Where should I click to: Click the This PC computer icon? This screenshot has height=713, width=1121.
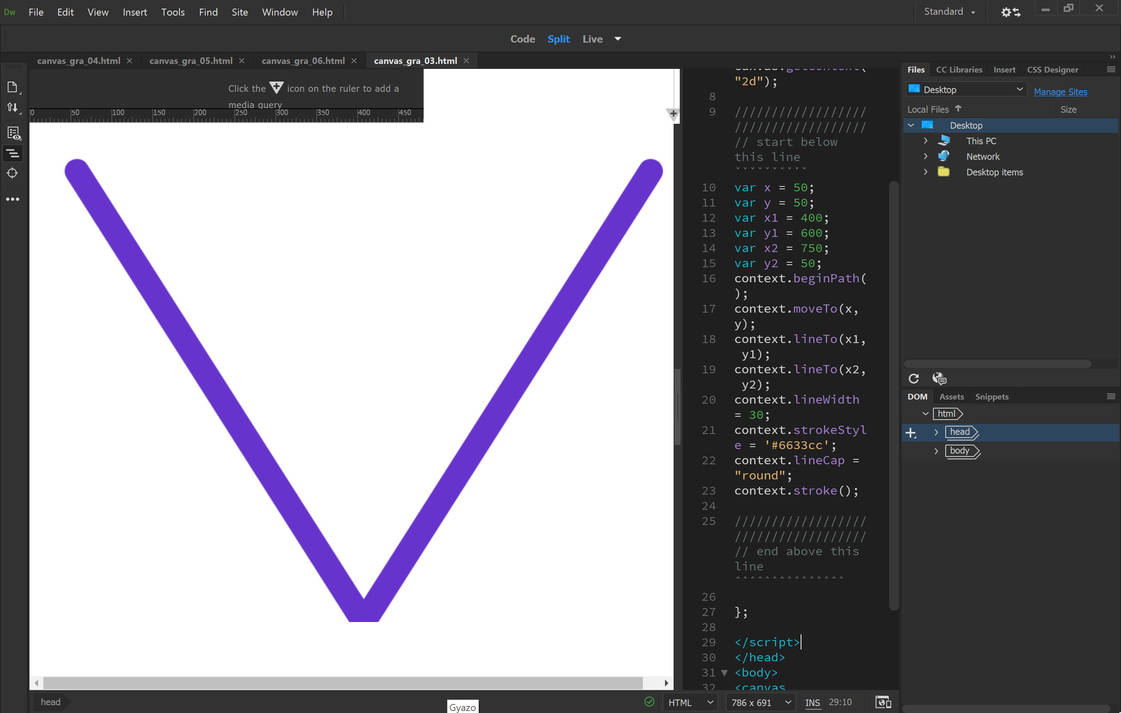944,141
